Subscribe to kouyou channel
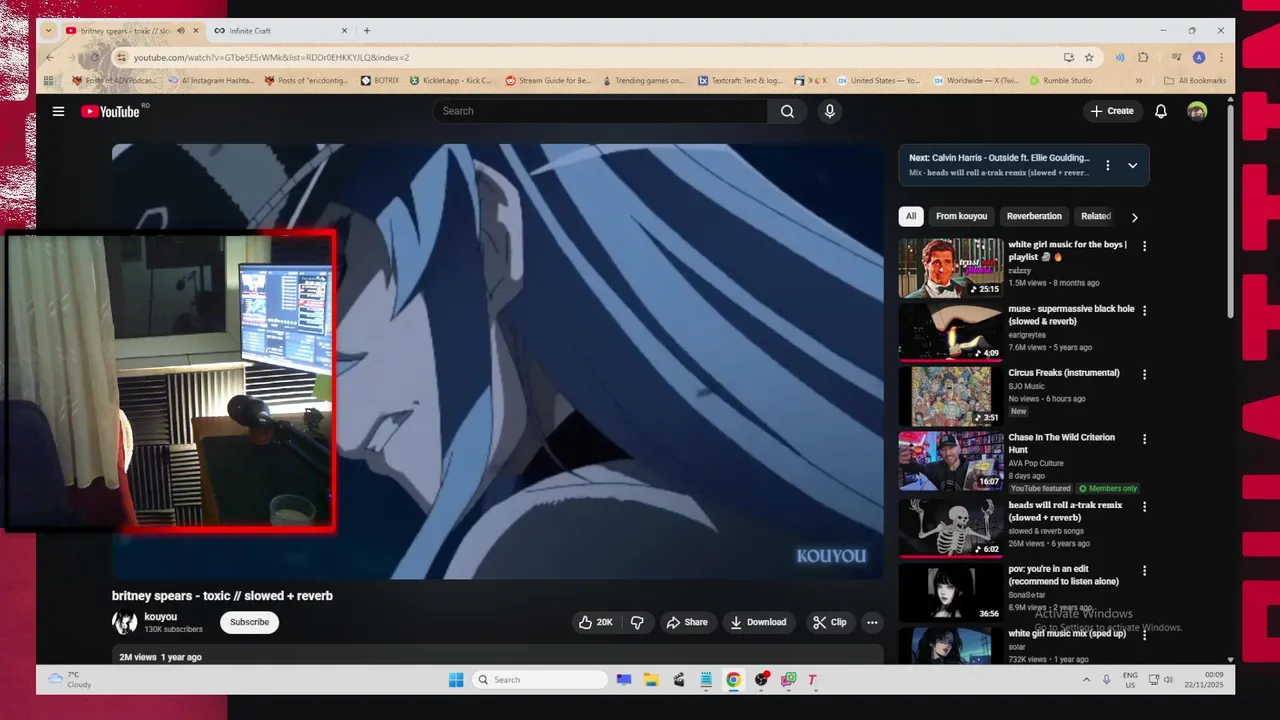1280x720 pixels. point(249,622)
